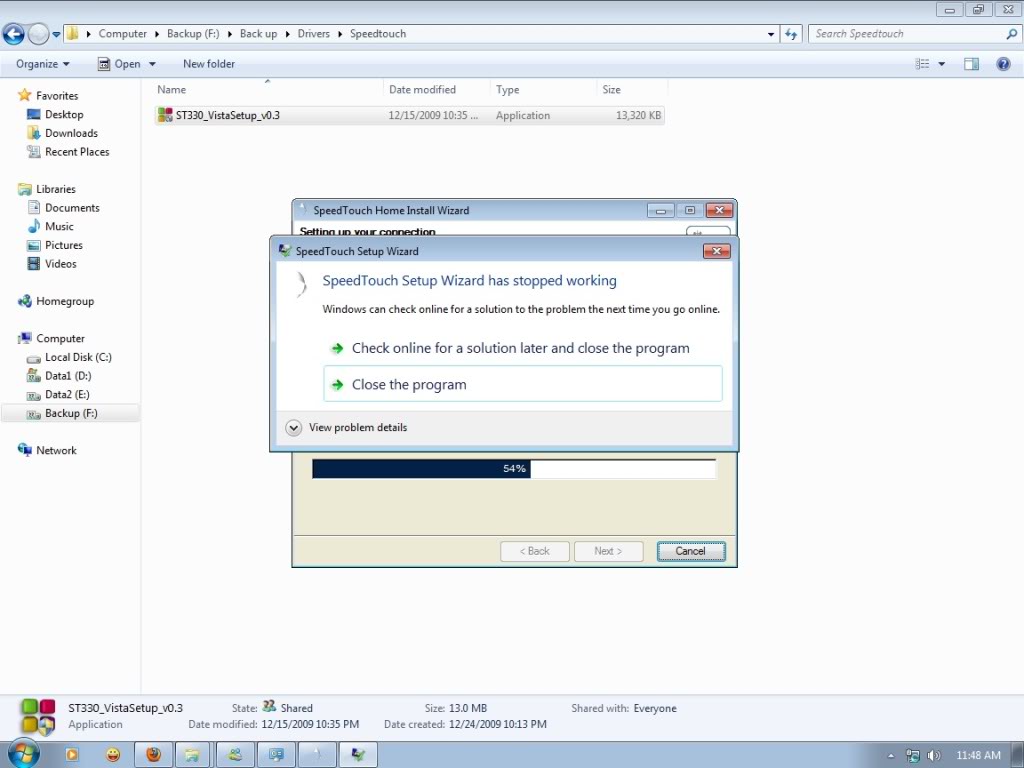Click the 54% installation progress bar
Image resolution: width=1024 pixels, height=768 pixels.
(514, 469)
